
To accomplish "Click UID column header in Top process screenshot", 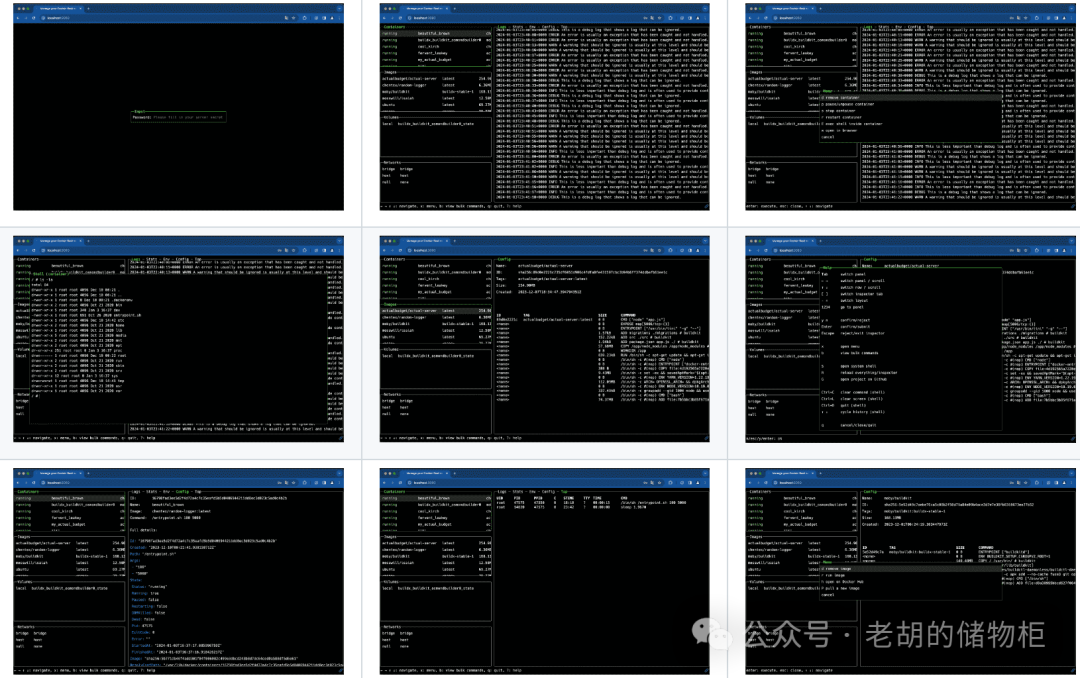I will click(500, 497).
